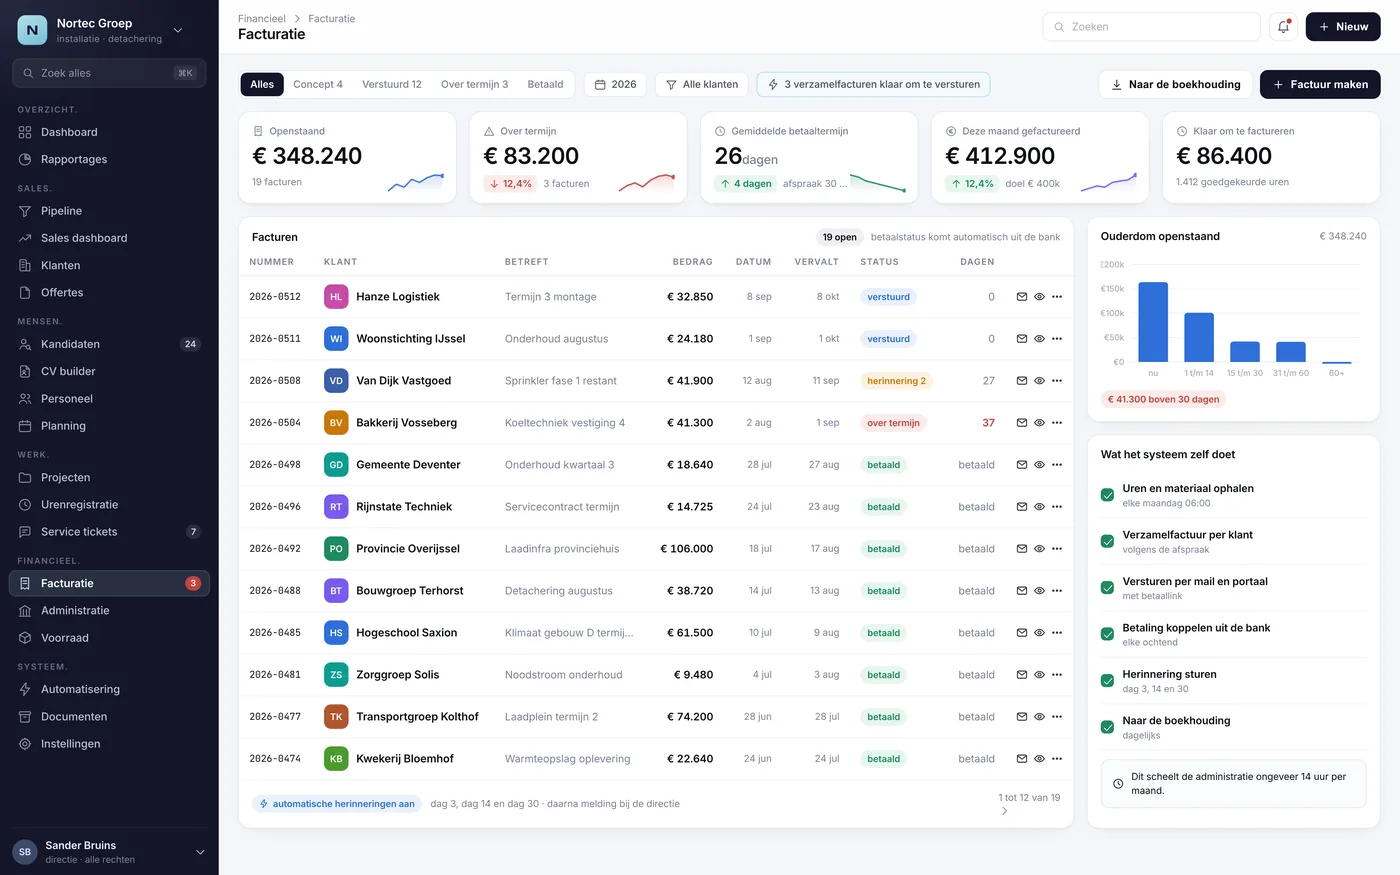Screen dimensions: 1400x875
Task: Go to next page of invoices
Action: coord(1005,811)
